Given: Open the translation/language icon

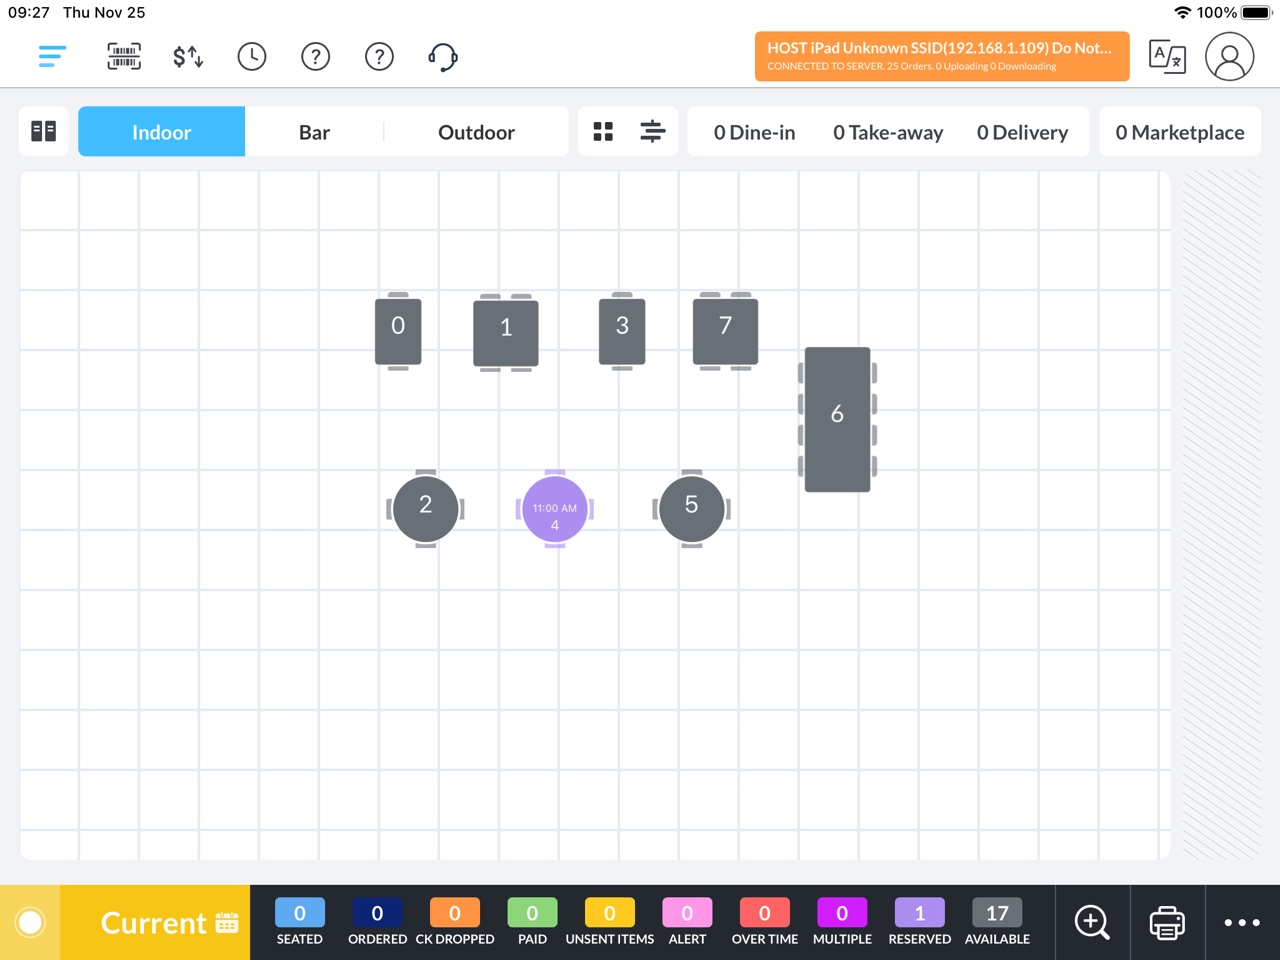Looking at the screenshot, I should point(1167,57).
